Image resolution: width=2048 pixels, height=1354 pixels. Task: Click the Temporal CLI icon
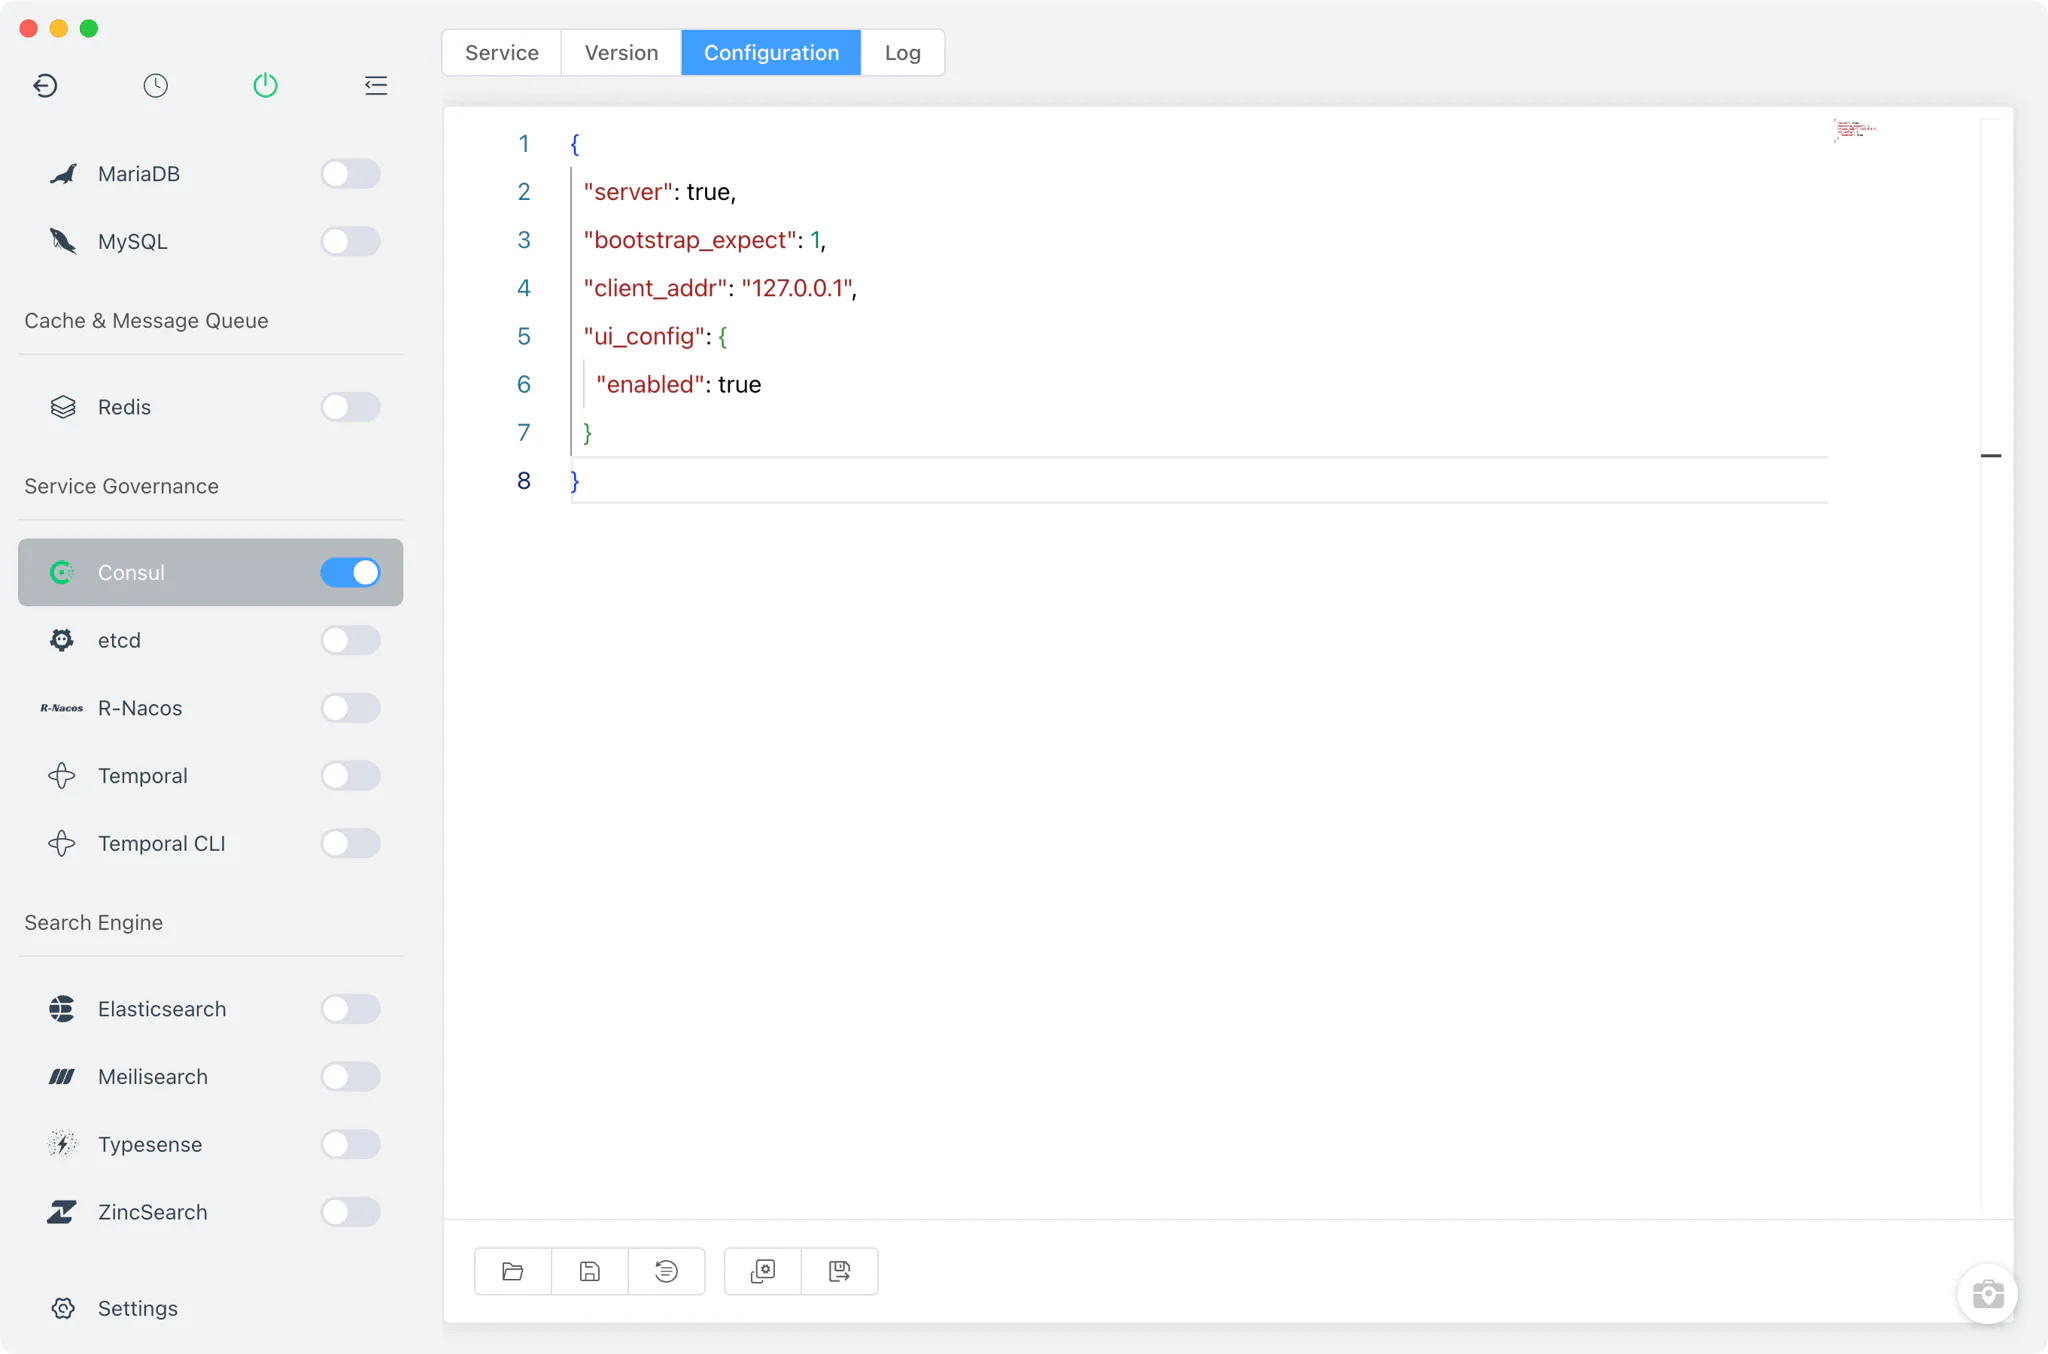62,843
